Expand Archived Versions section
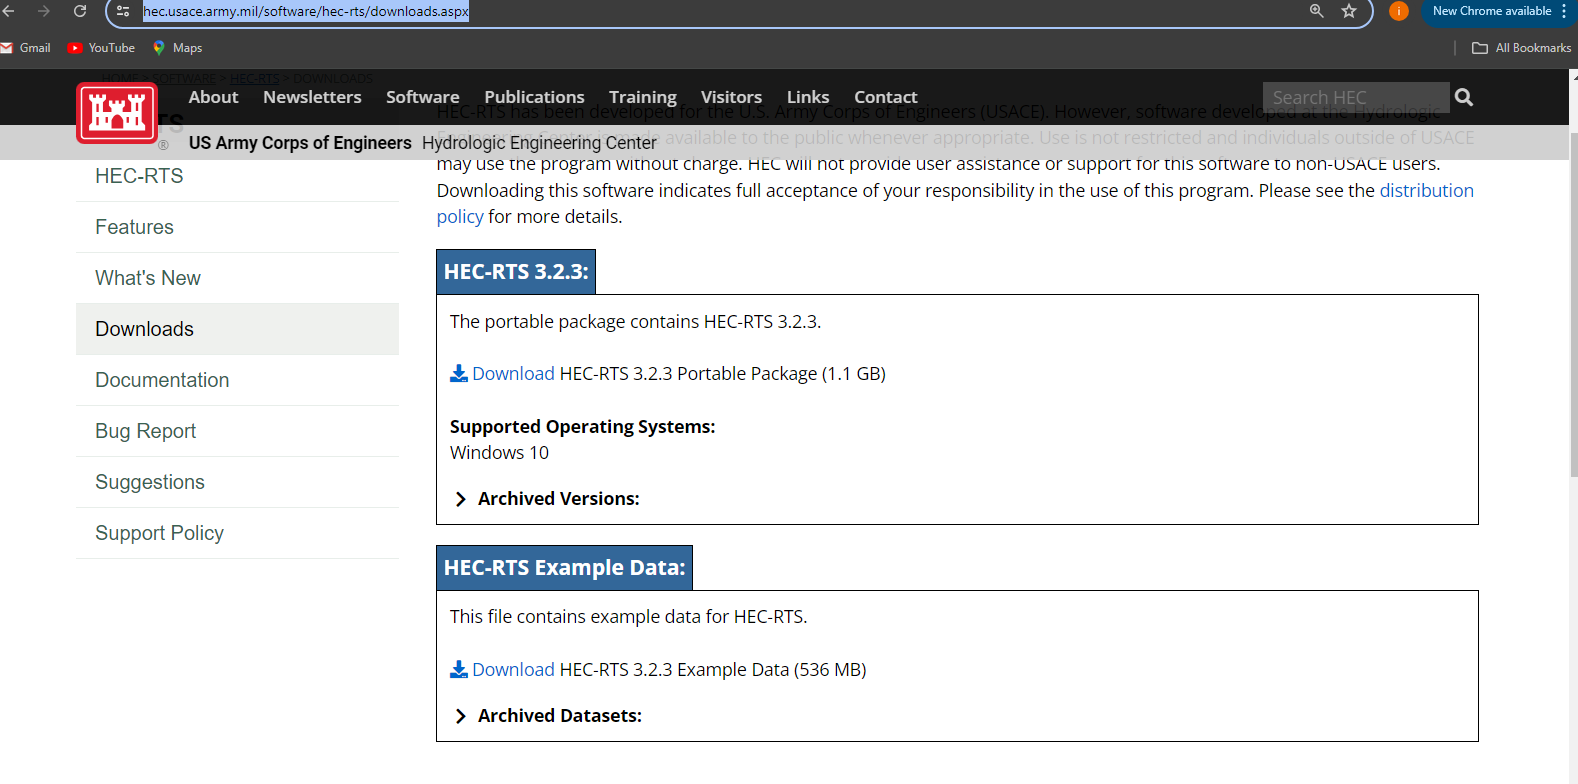Image resolution: width=1578 pixels, height=784 pixels. (547, 499)
